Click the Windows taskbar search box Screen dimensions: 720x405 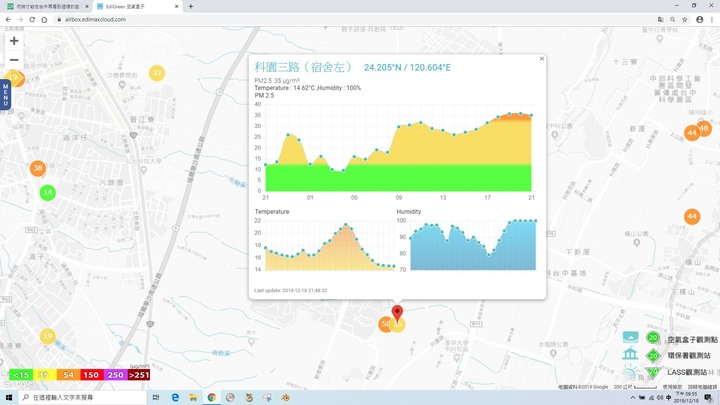[x=83, y=397]
